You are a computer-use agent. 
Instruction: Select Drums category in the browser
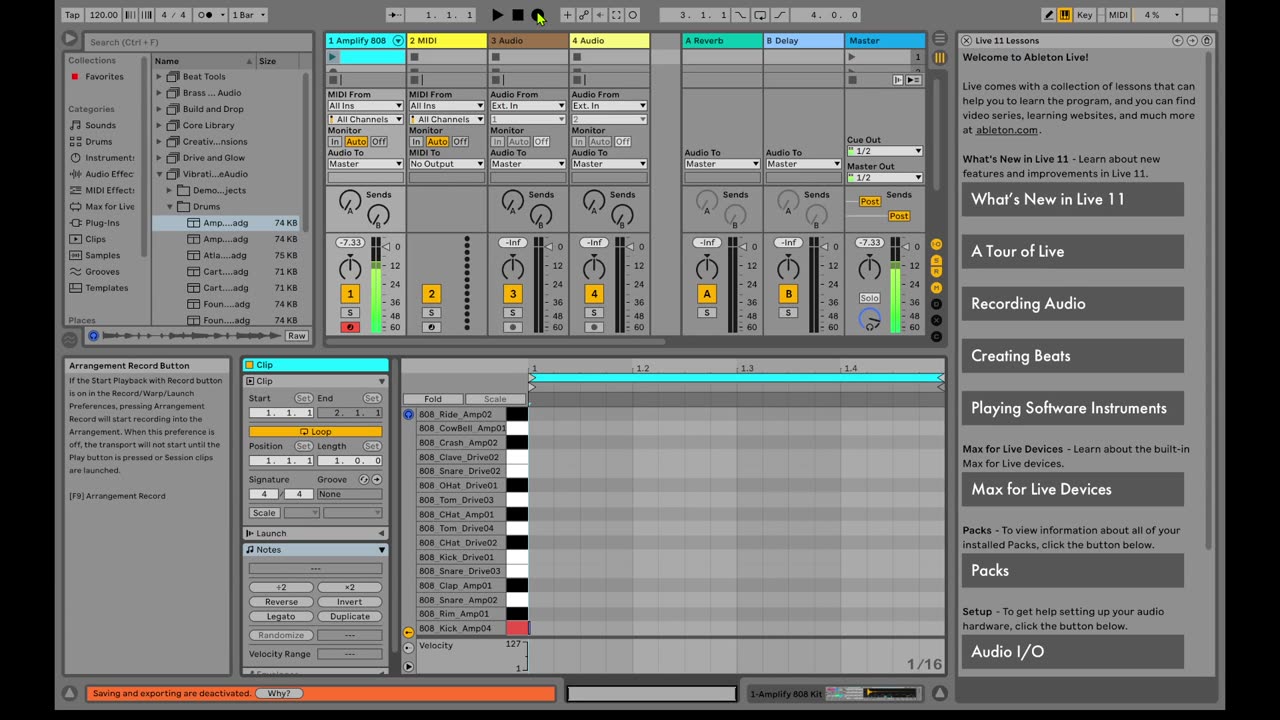pos(98,142)
